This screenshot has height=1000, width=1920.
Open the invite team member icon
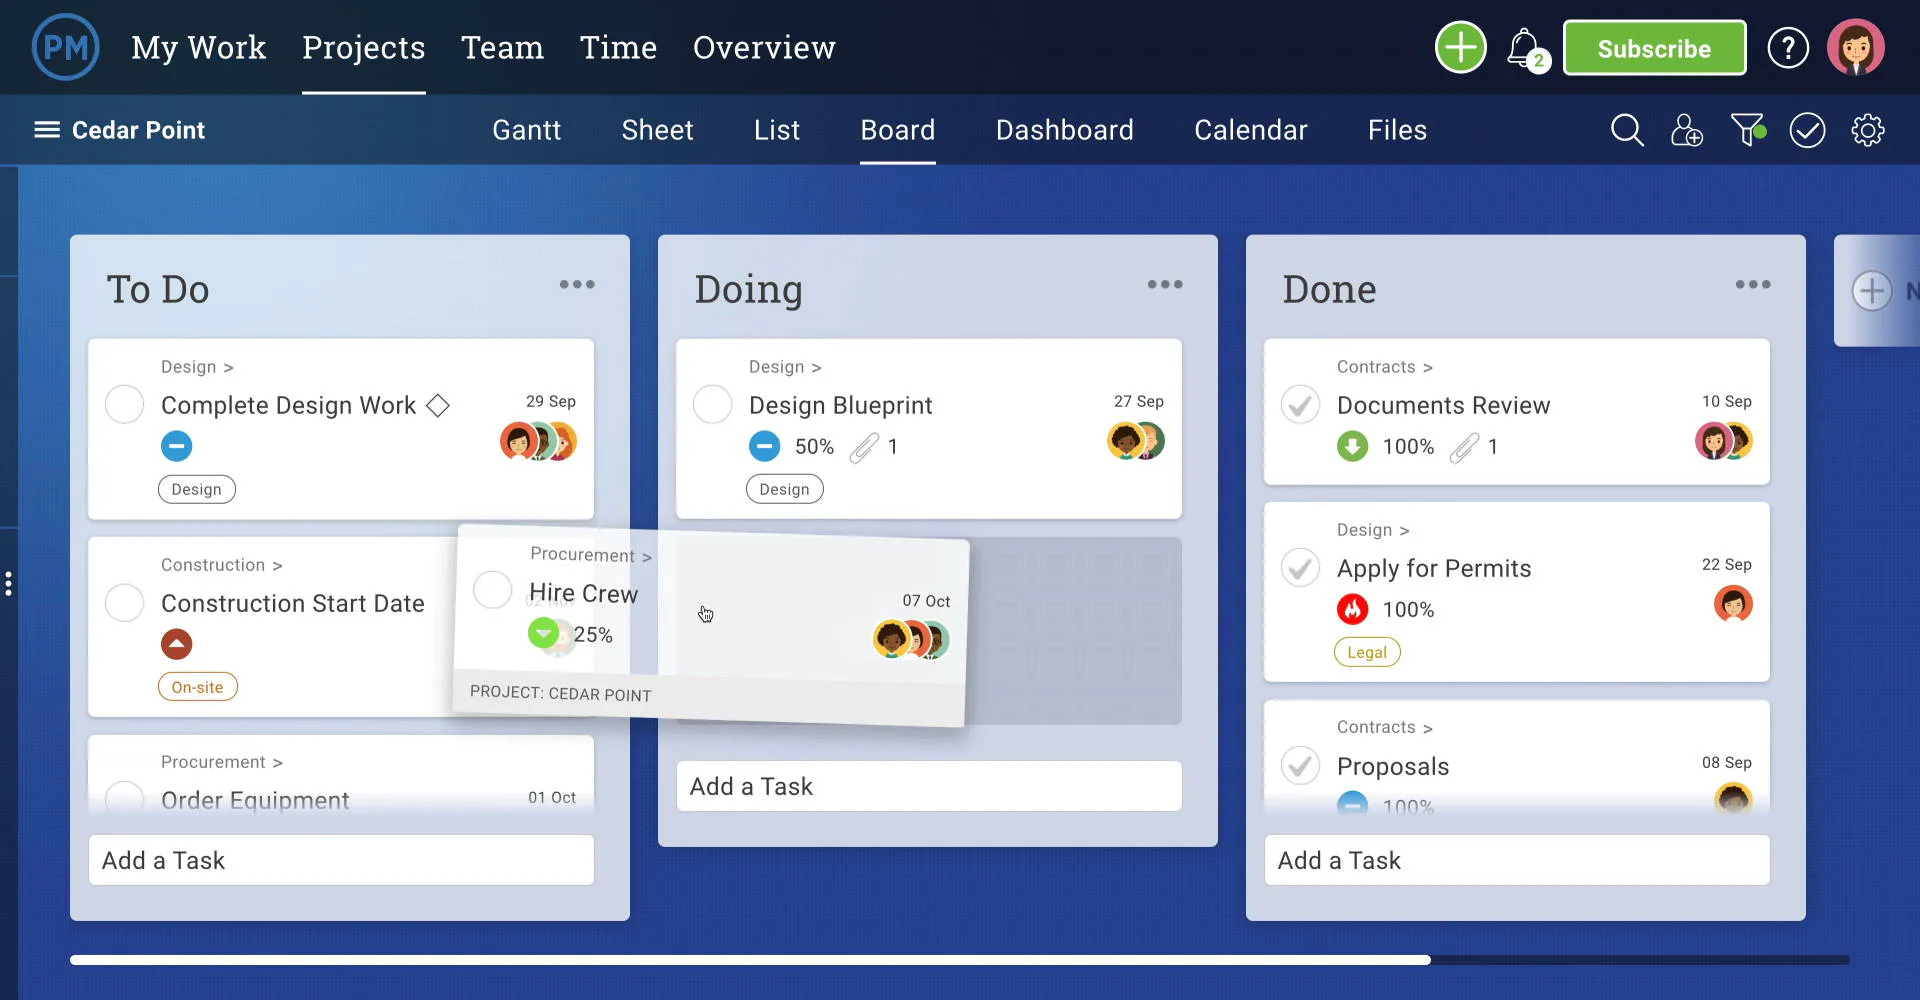(1687, 130)
